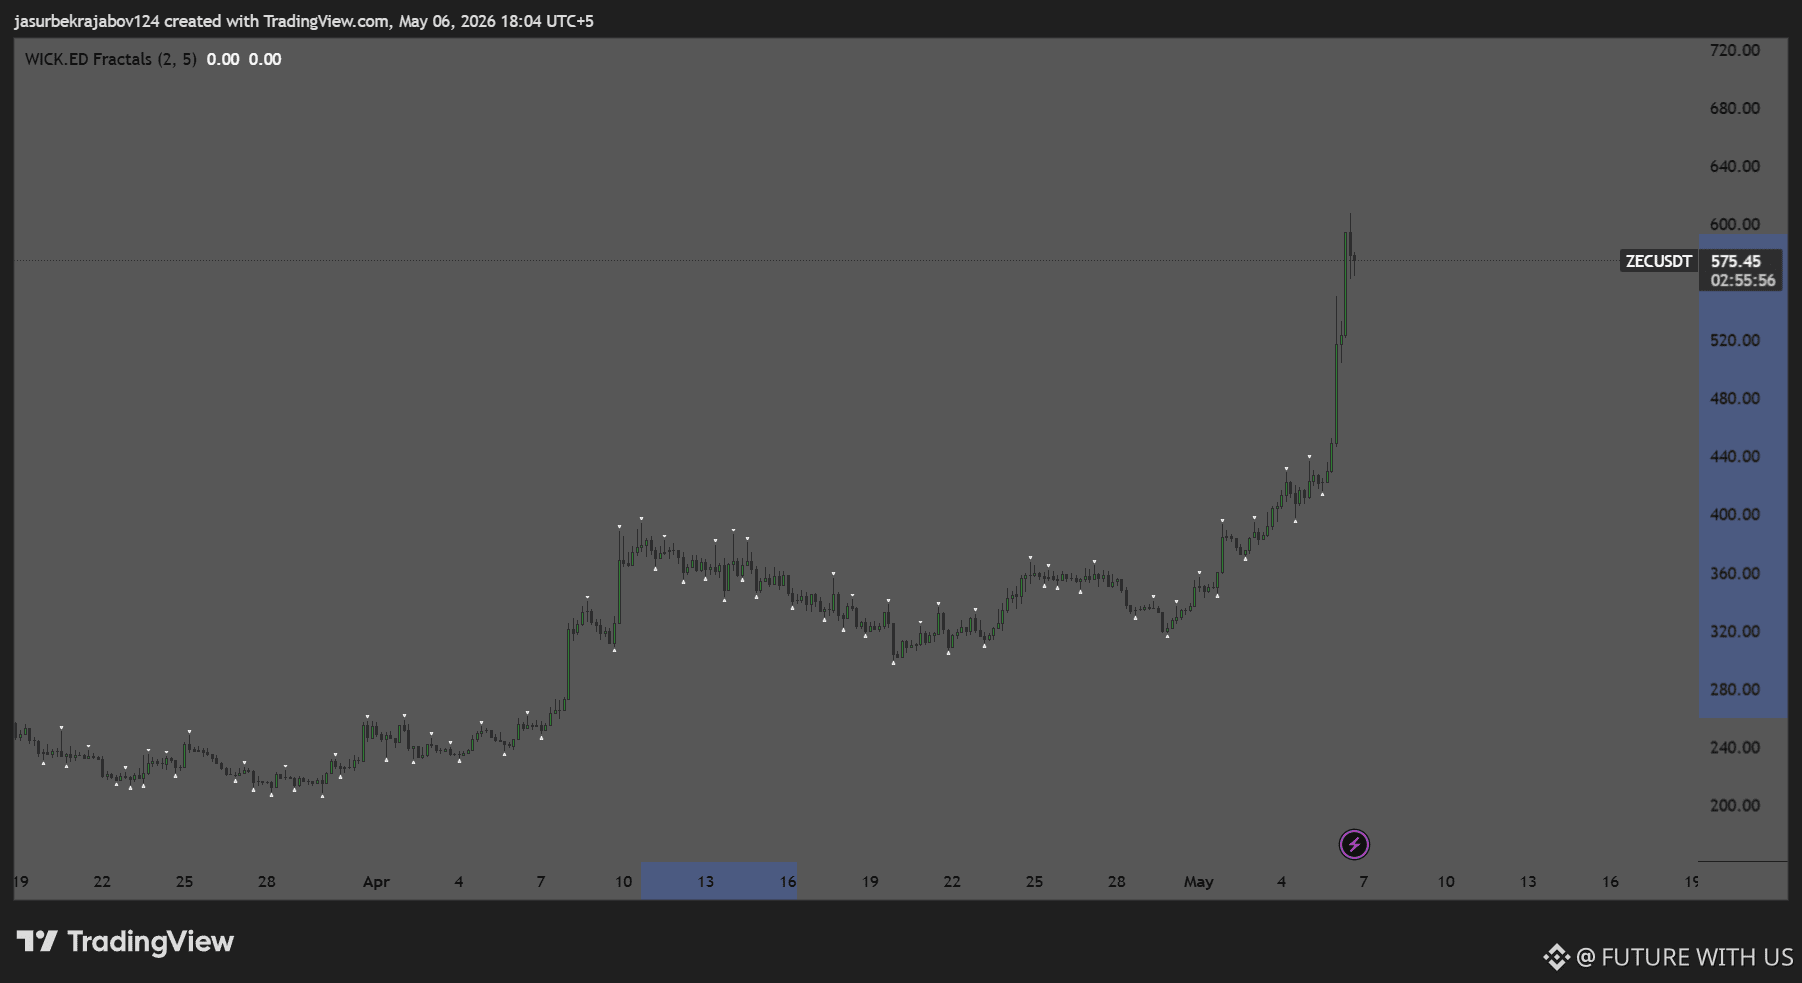1802x983 pixels.
Task: Click the March 28 date label on time axis
Action: pos(267,882)
